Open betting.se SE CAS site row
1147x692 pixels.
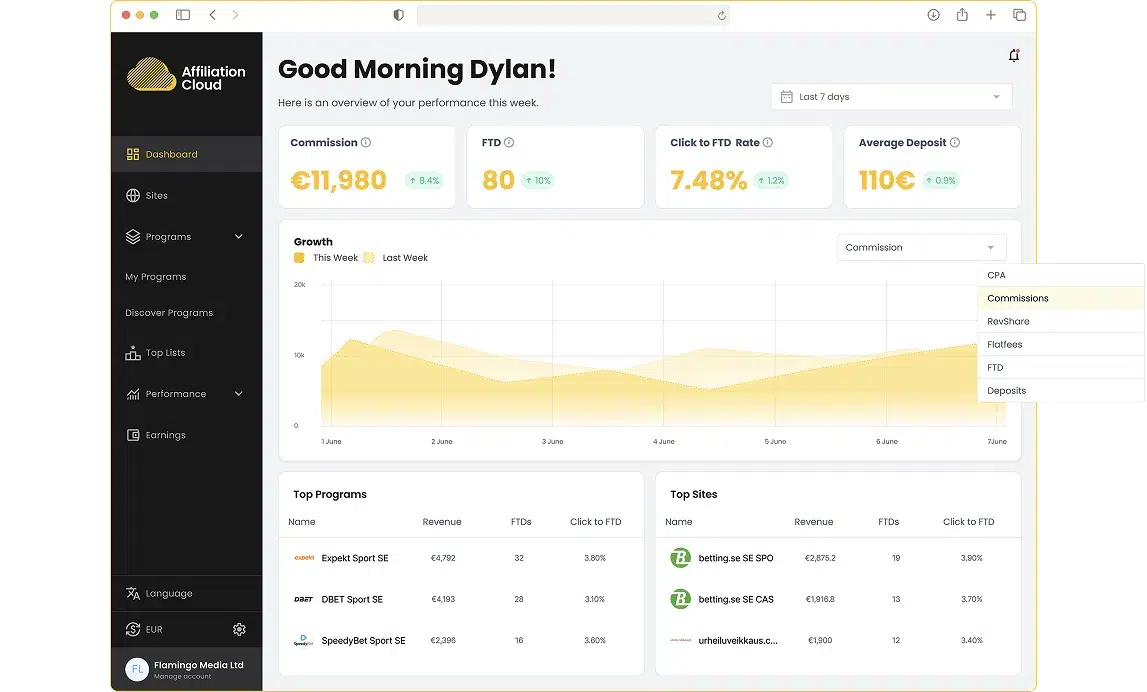tap(838, 599)
